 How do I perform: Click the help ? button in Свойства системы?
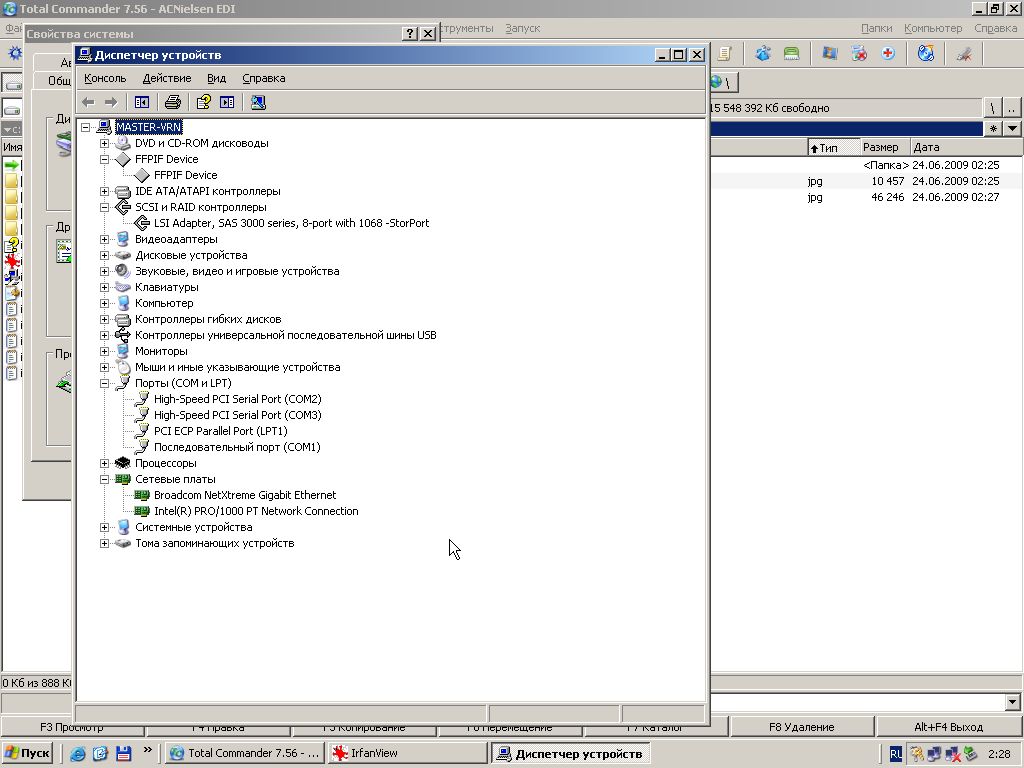click(409, 33)
